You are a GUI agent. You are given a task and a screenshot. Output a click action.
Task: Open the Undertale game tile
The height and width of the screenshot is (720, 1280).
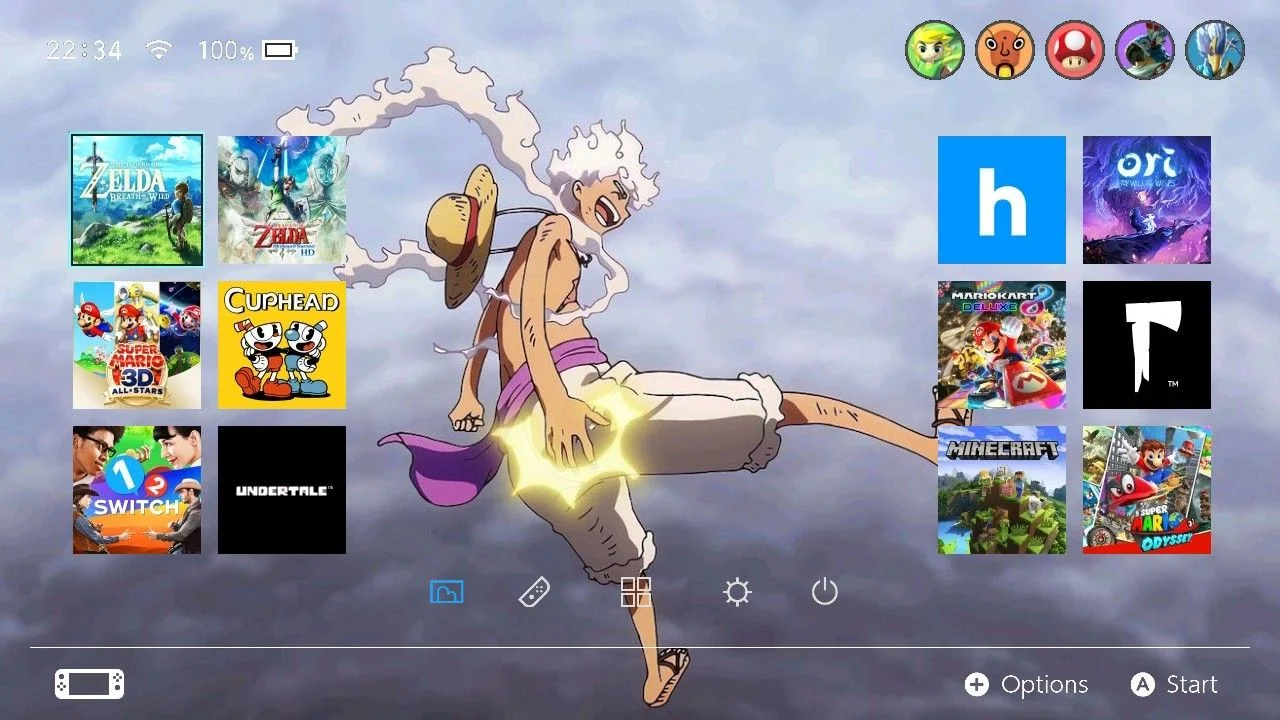click(x=282, y=490)
